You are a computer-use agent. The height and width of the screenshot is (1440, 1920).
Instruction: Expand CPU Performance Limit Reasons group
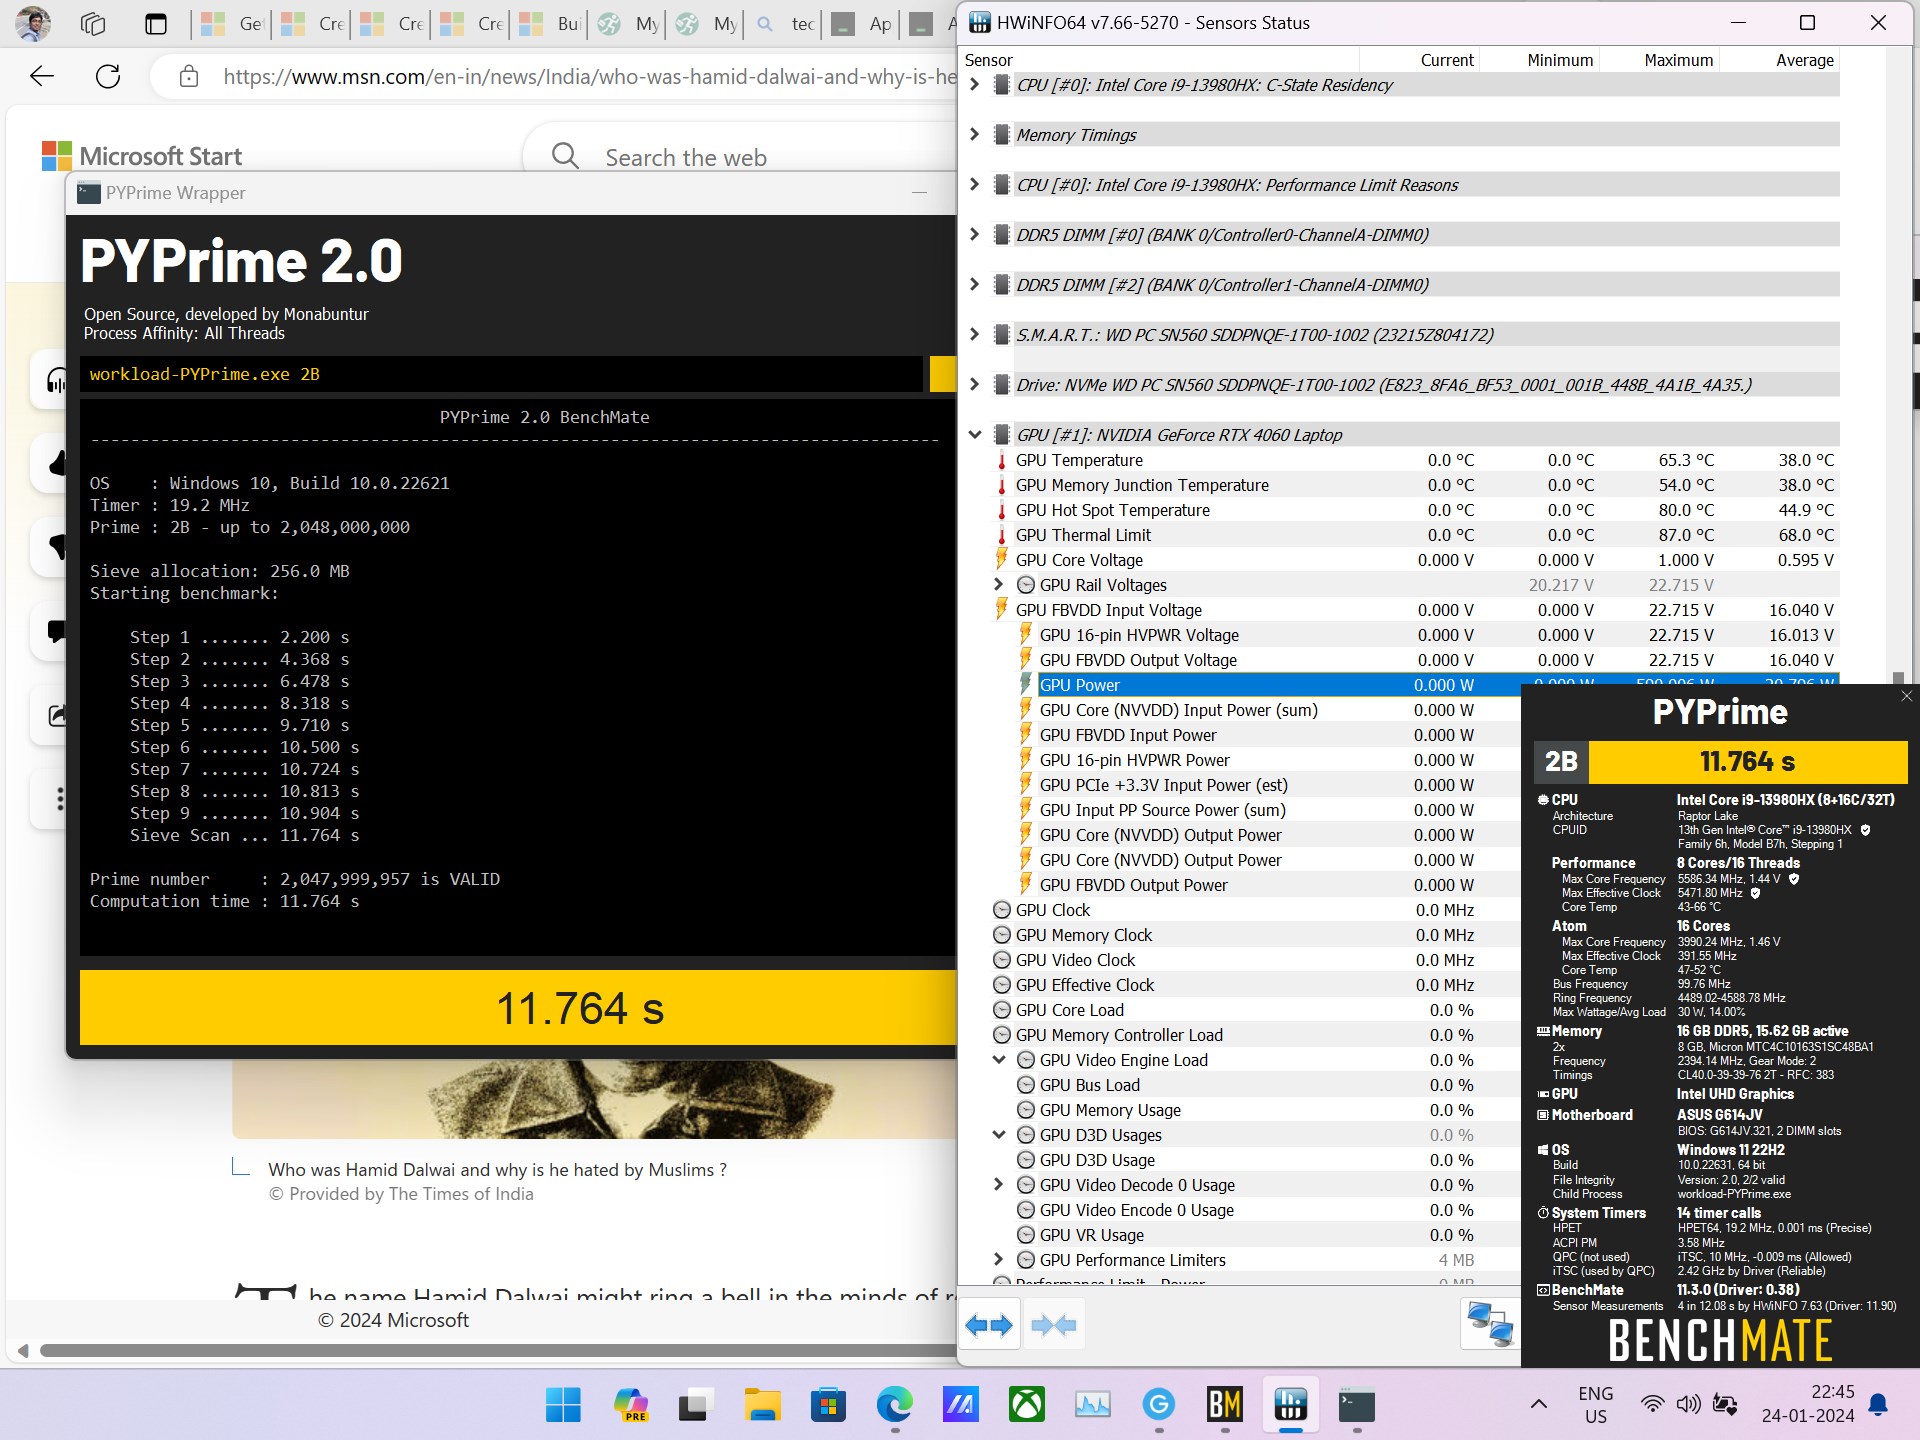[975, 185]
